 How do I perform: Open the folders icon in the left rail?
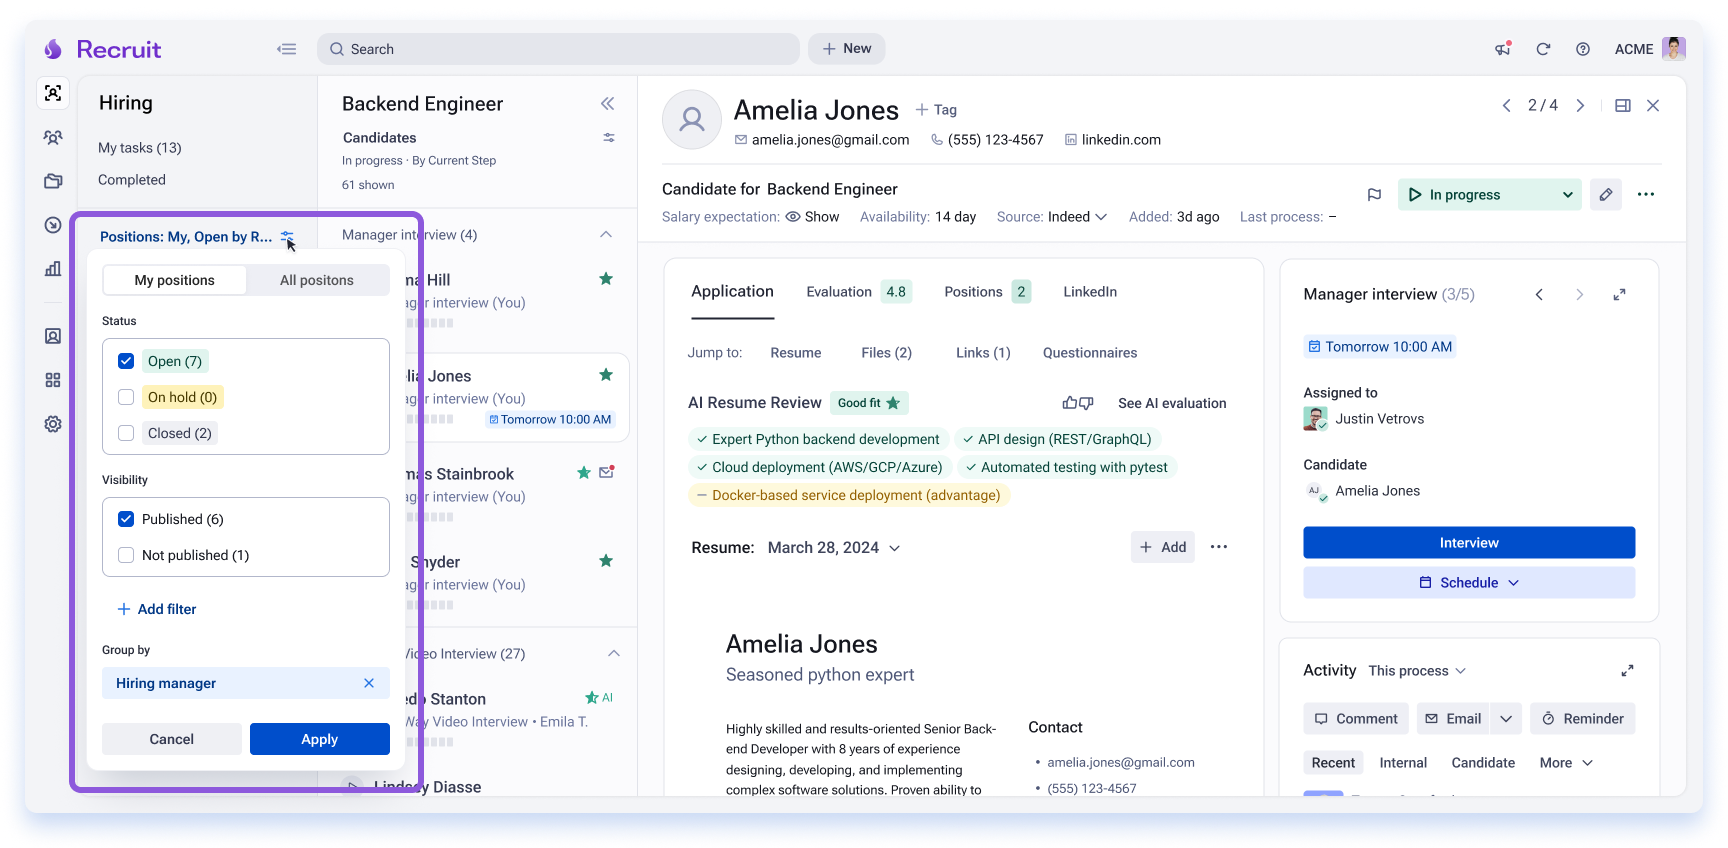[53, 181]
